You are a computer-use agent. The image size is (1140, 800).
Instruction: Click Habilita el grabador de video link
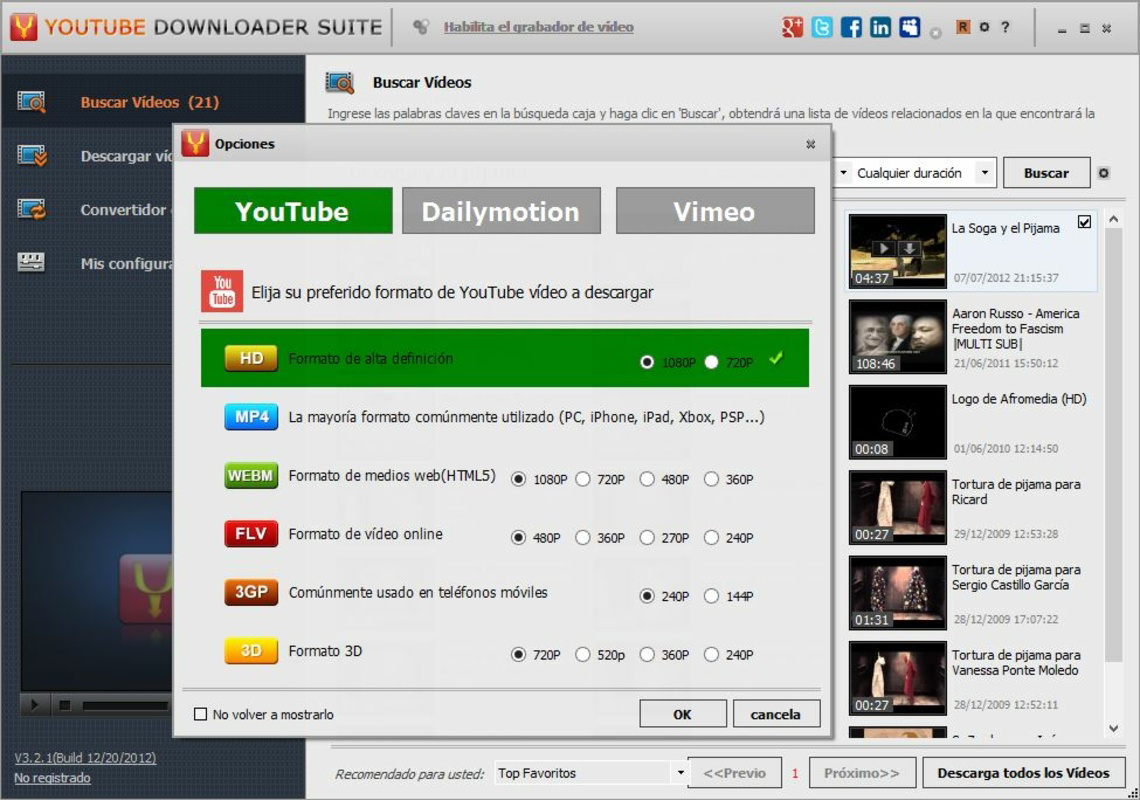[x=539, y=27]
